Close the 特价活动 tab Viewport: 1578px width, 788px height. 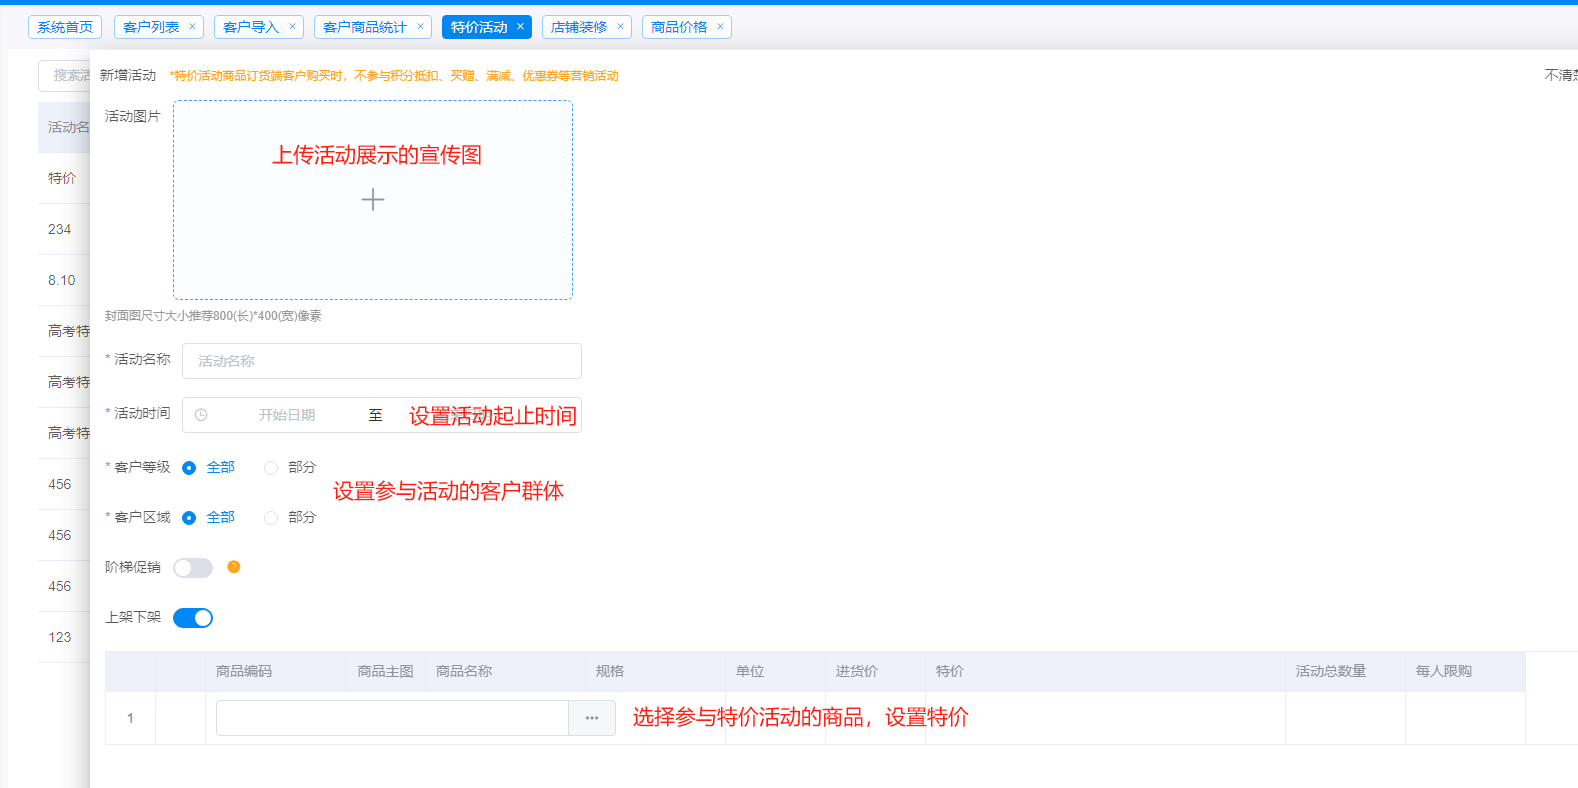click(x=520, y=27)
